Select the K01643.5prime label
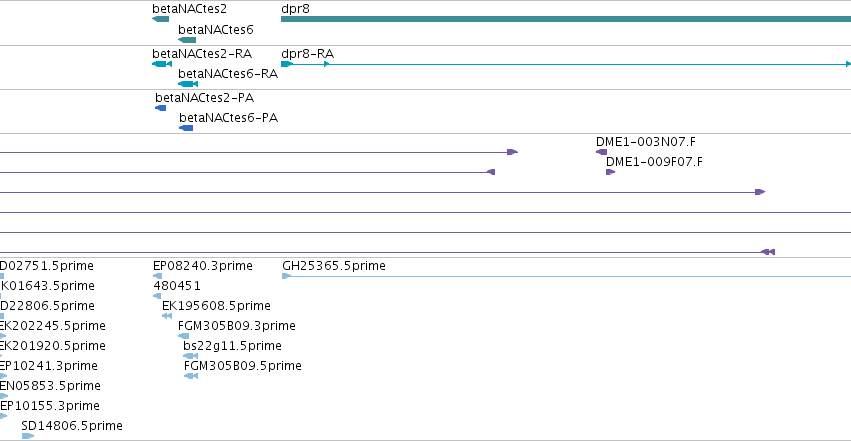Screen dimensions: 851x441 pos(48,286)
